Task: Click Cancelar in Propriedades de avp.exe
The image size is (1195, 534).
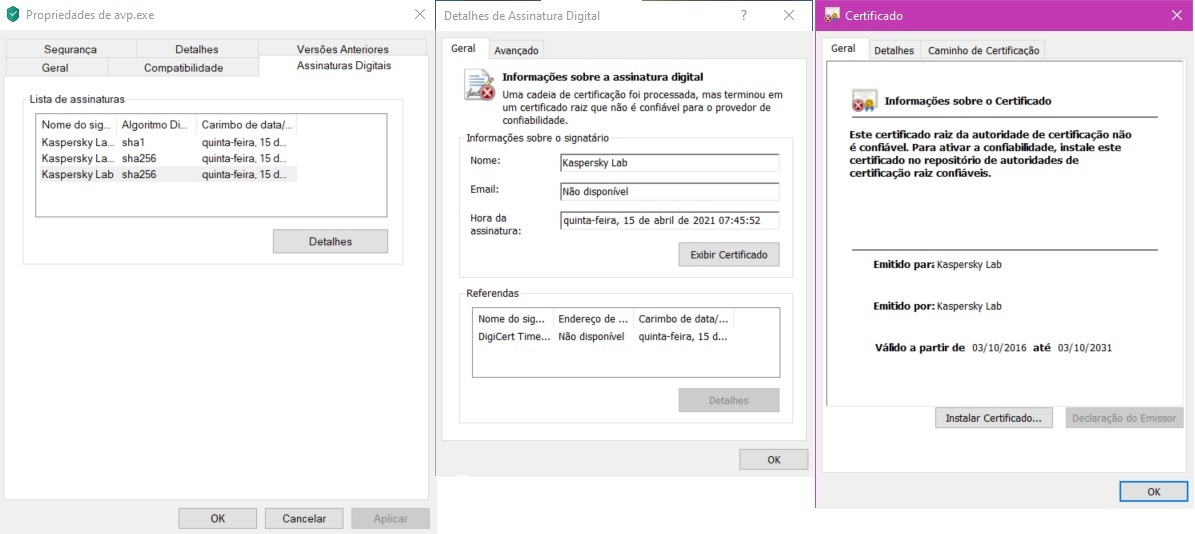Action: tap(304, 519)
